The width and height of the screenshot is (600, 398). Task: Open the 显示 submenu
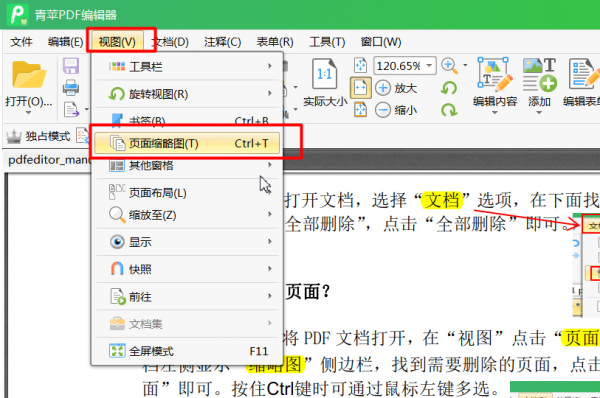(x=188, y=242)
